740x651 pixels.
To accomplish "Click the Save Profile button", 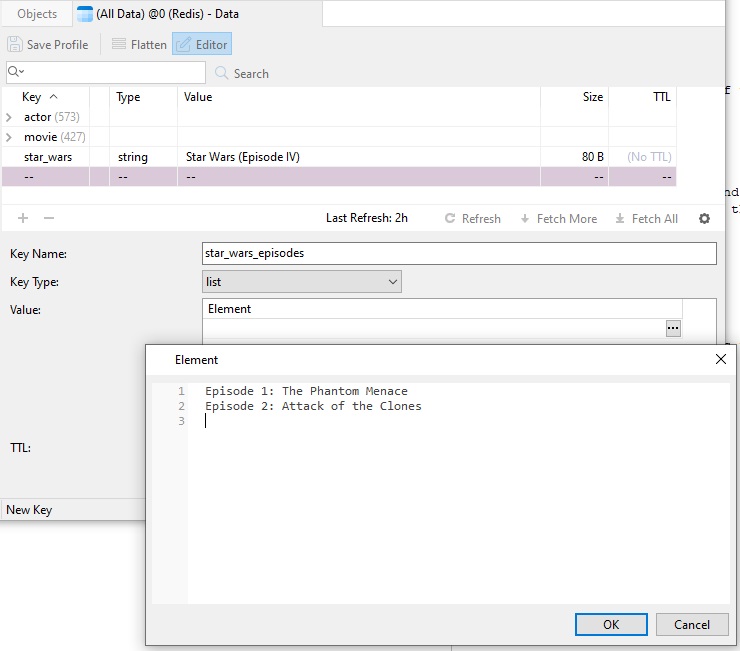I will click(x=48, y=44).
